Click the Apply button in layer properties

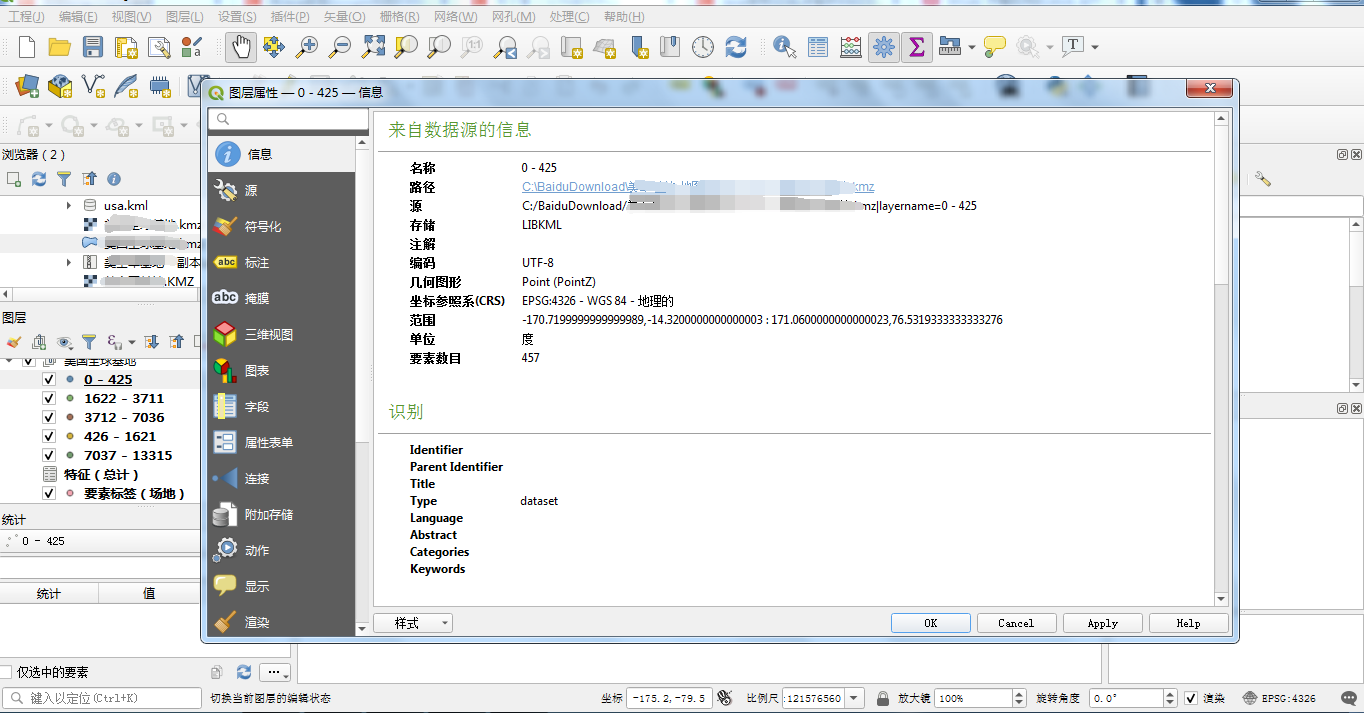(x=1102, y=622)
